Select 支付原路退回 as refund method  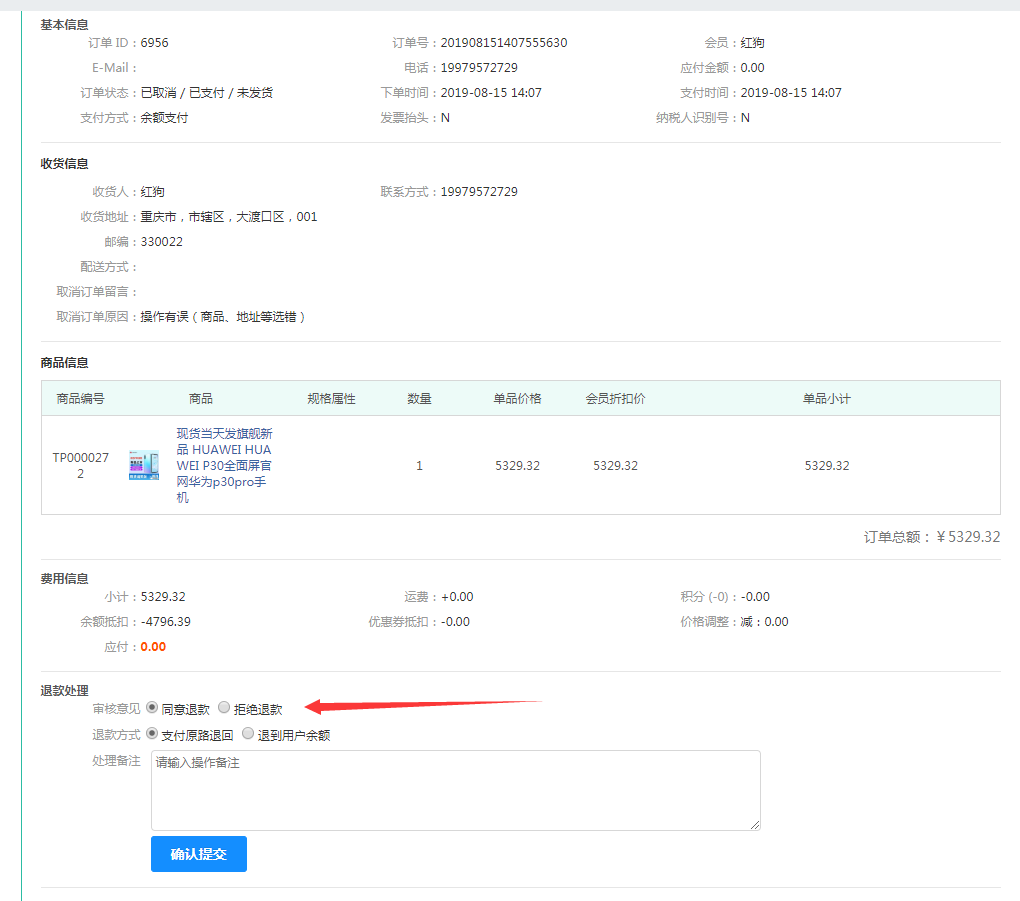pos(152,734)
